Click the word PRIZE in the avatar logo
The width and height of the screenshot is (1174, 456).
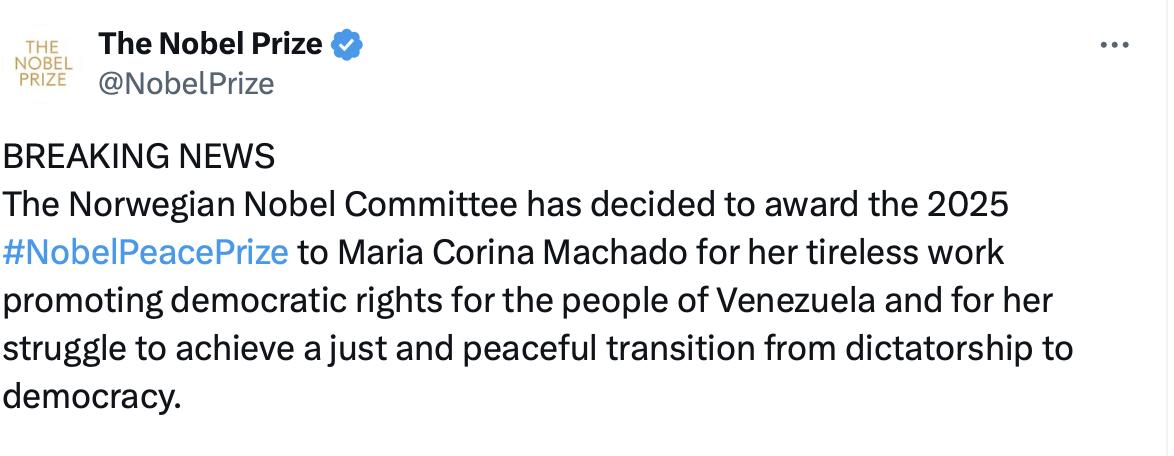44,80
